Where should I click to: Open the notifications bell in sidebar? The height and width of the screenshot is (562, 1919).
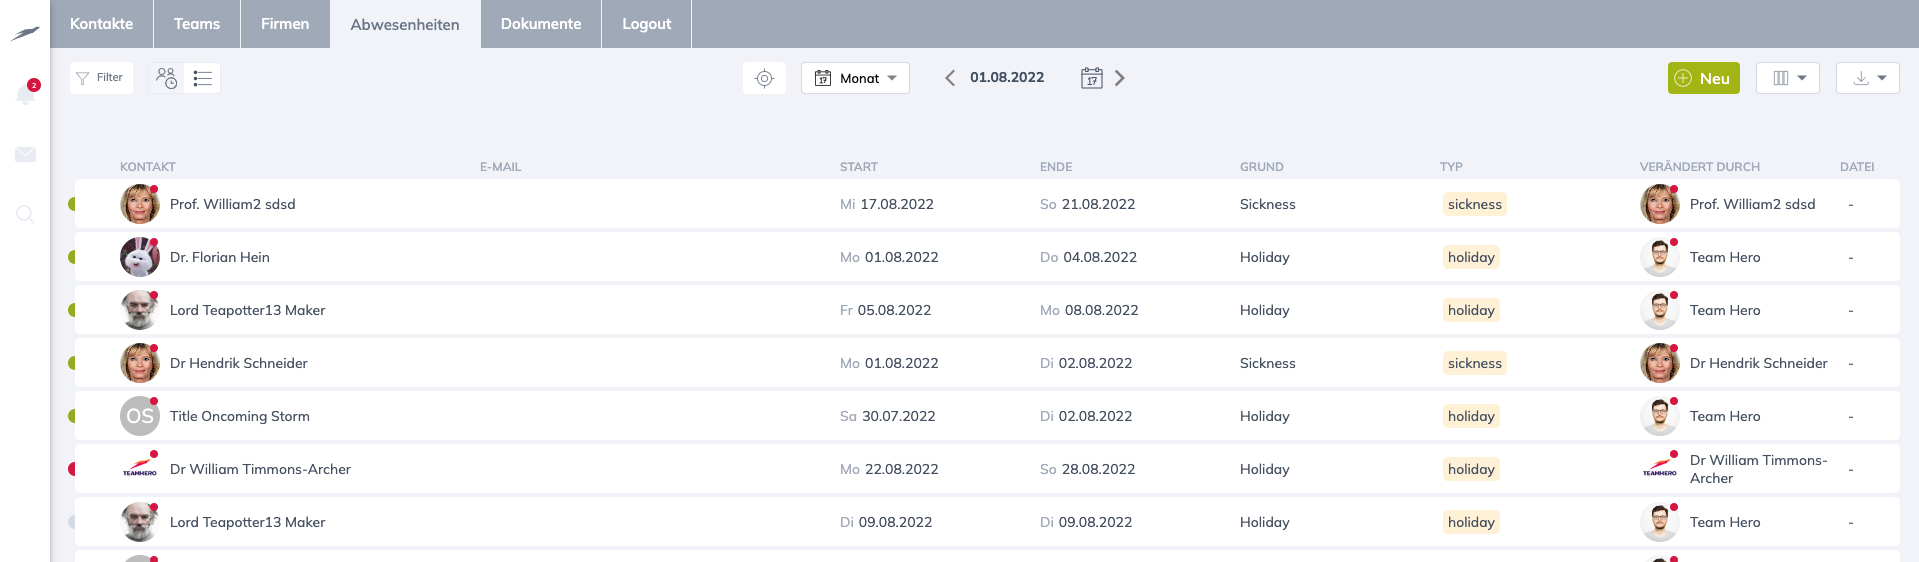click(25, 94)
